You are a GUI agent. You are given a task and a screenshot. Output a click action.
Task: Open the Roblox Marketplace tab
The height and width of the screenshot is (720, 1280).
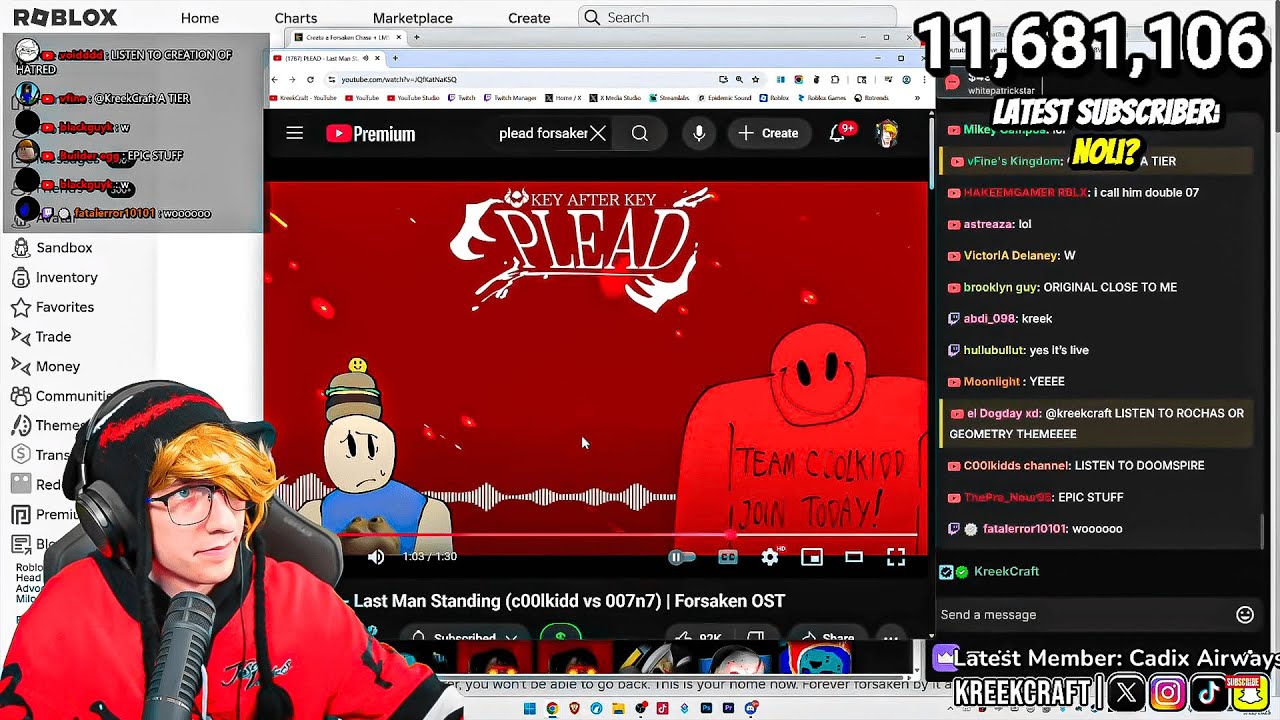(x=413, y=18)
